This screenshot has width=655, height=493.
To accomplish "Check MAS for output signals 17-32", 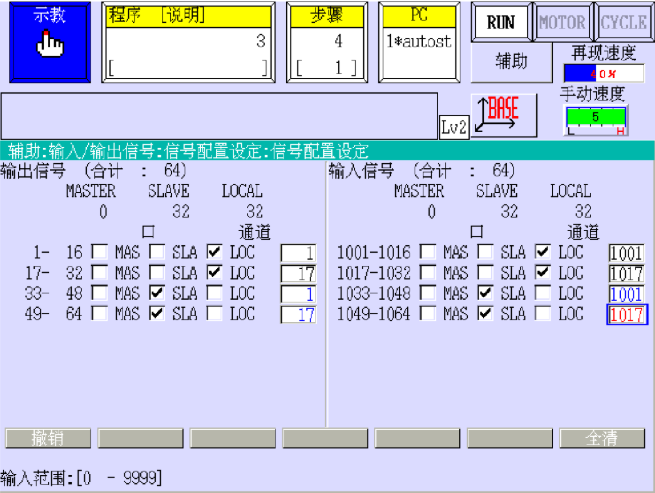I will coord(99,272).
